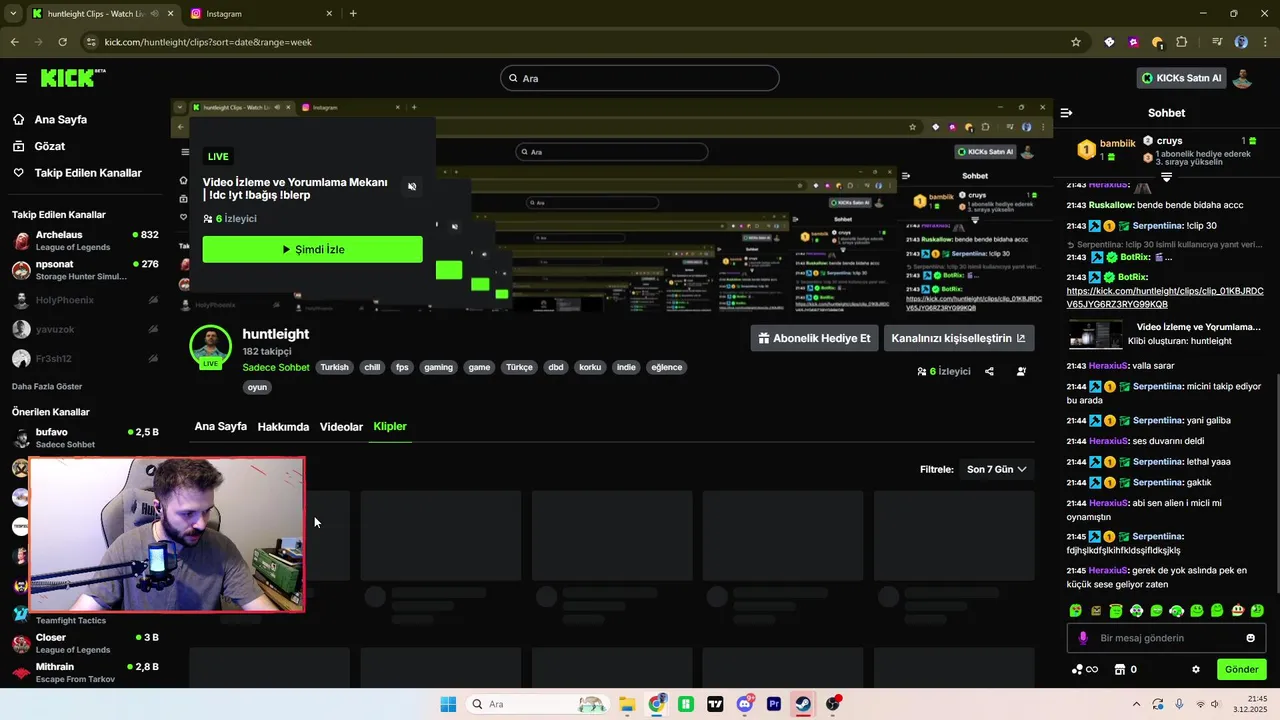Viewport: 1280px width, 720px height.
Task: Expand the Son 7 Gün filter dropdown
Action: click(996, 469)
